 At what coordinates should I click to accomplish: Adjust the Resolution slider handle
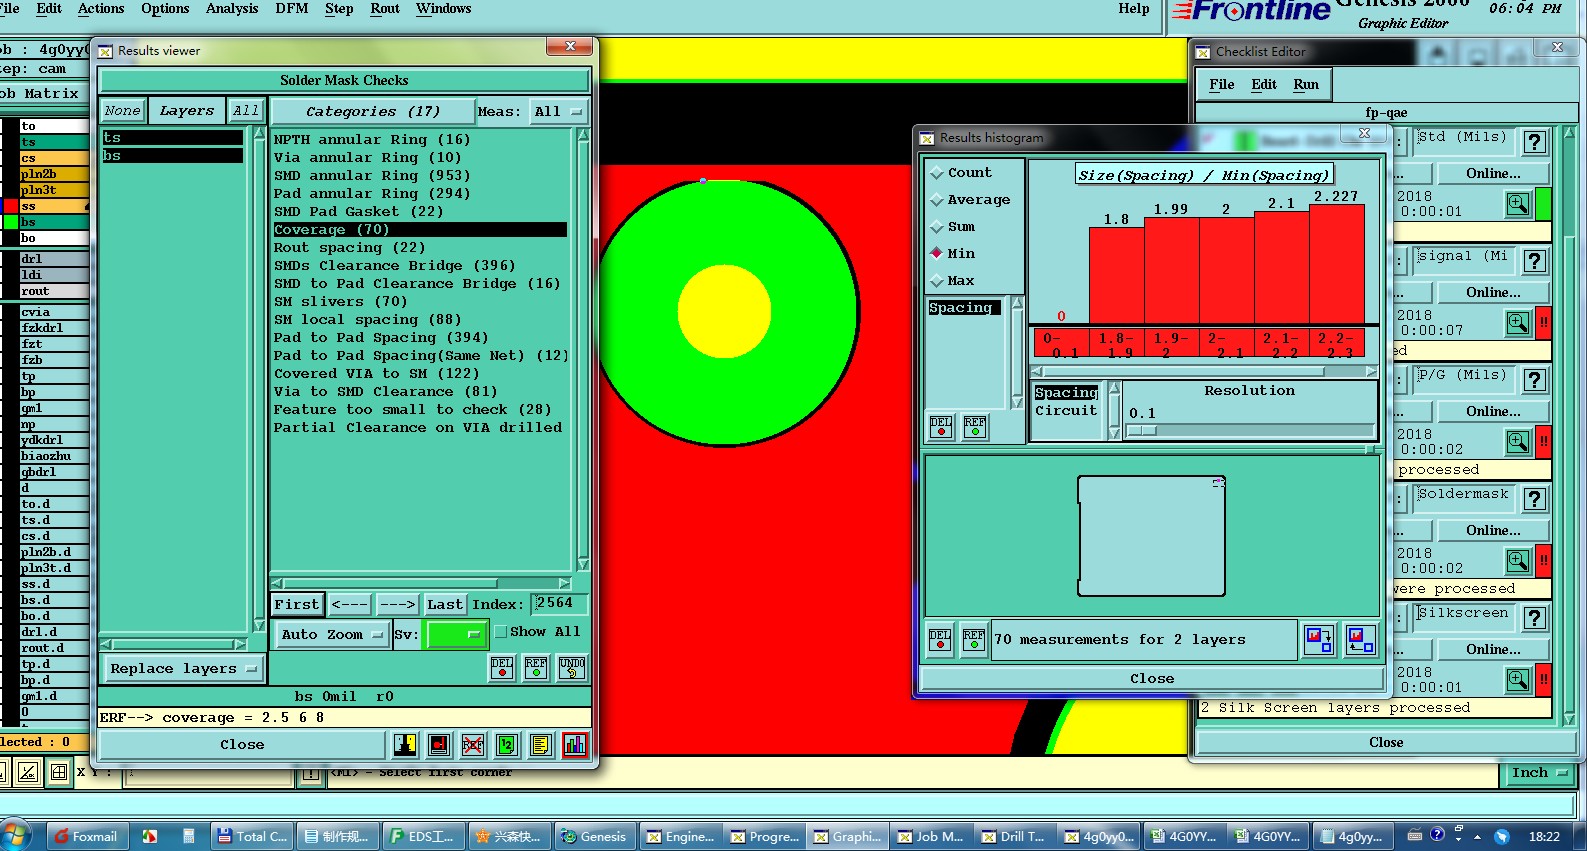[1143, 431]
